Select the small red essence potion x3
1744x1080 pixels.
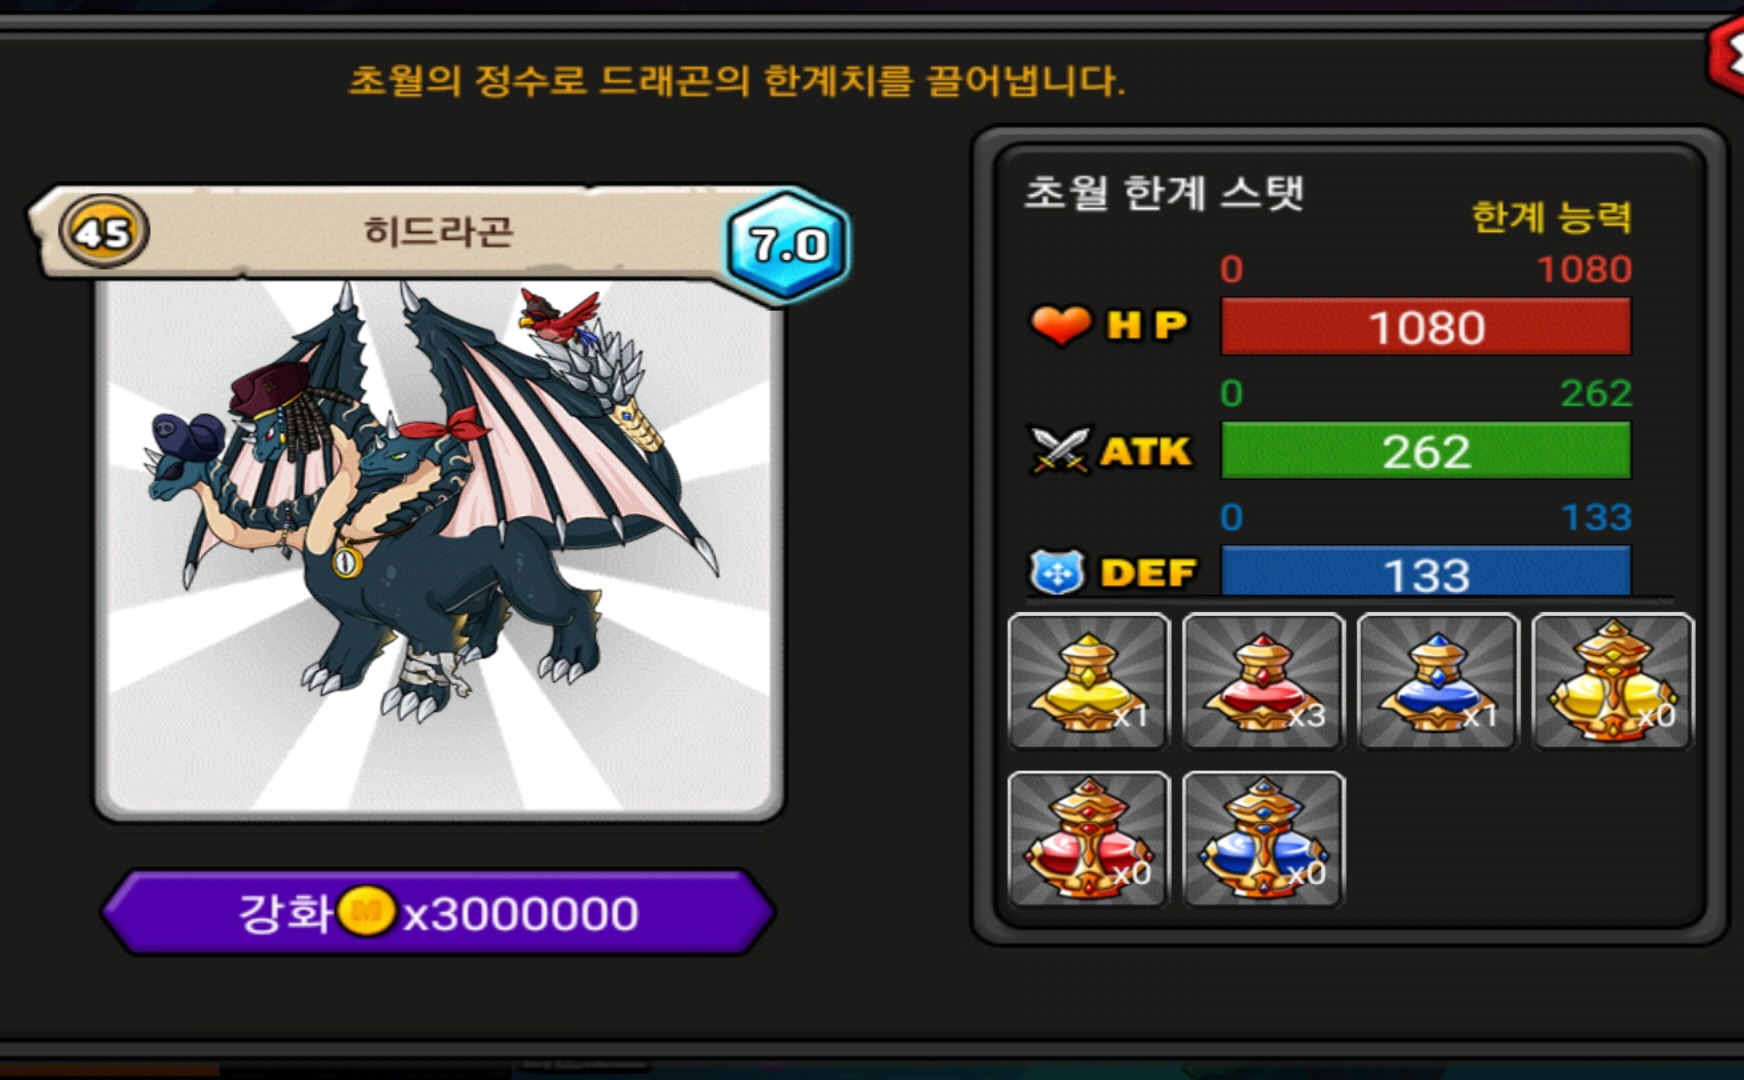(x=1264, y=681)
